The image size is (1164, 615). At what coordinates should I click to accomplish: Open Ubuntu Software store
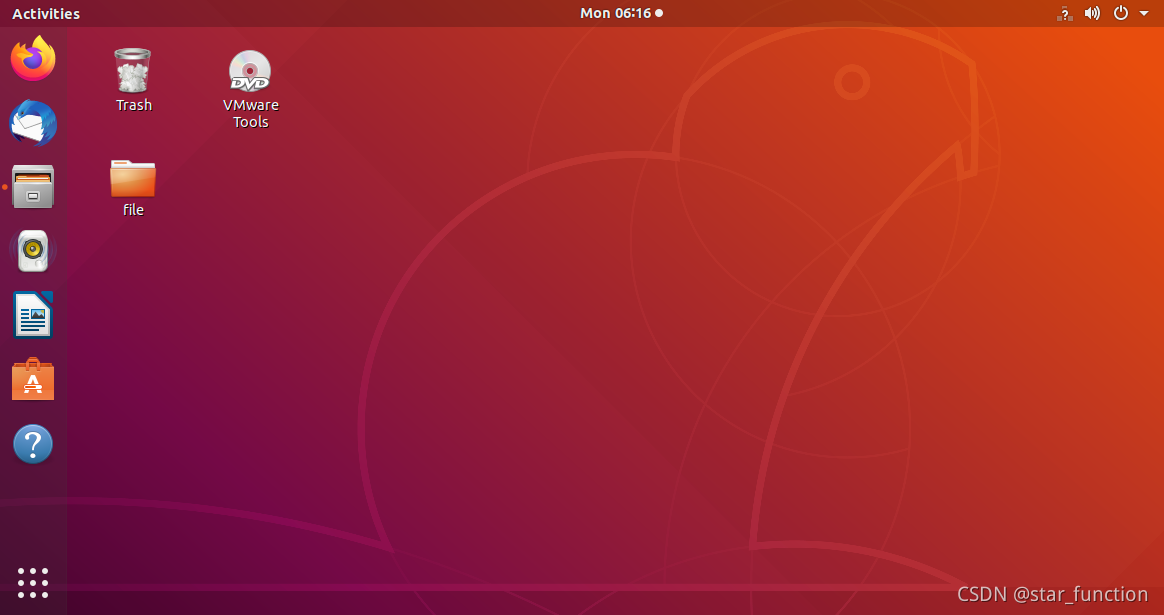click(33, 380)
